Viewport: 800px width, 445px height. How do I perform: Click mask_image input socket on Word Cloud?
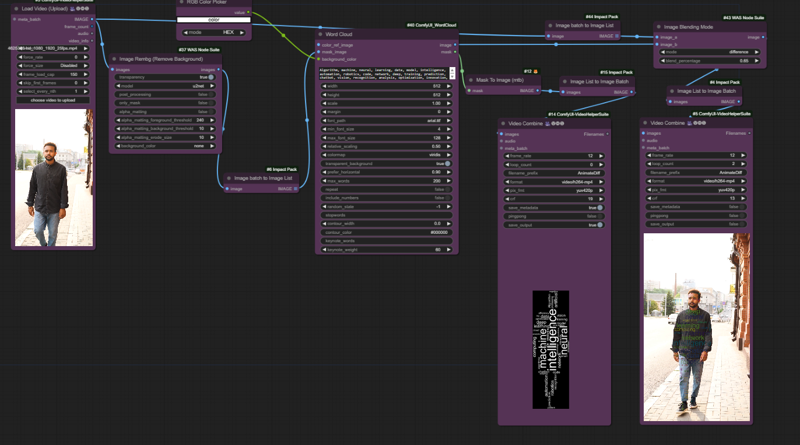coord(319,52)
